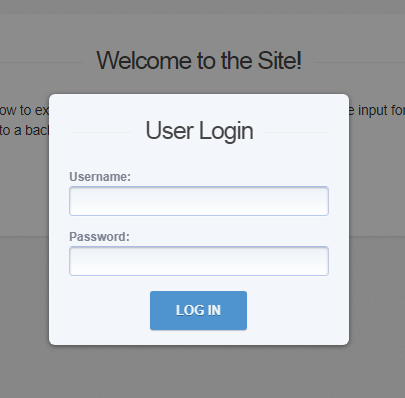This screenshot has width=405, height=398.
Task: Click the partially hidden "input for" background text
Action: pos(377,110)
